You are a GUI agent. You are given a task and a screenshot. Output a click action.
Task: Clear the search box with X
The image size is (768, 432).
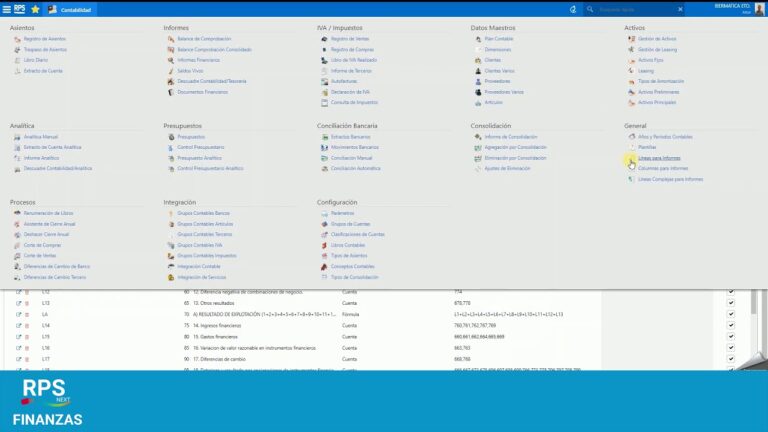682,9
